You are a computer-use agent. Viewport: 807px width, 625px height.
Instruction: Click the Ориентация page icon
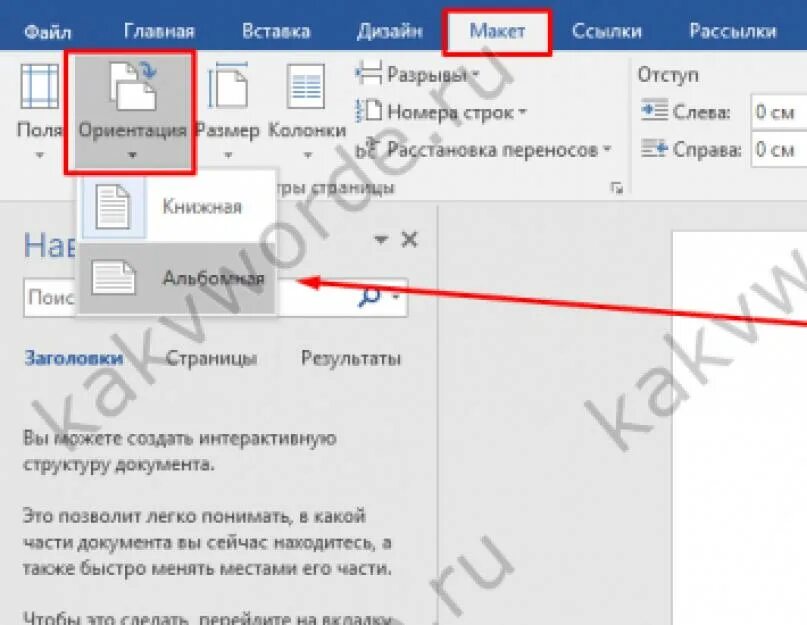[x=133, y=86]
